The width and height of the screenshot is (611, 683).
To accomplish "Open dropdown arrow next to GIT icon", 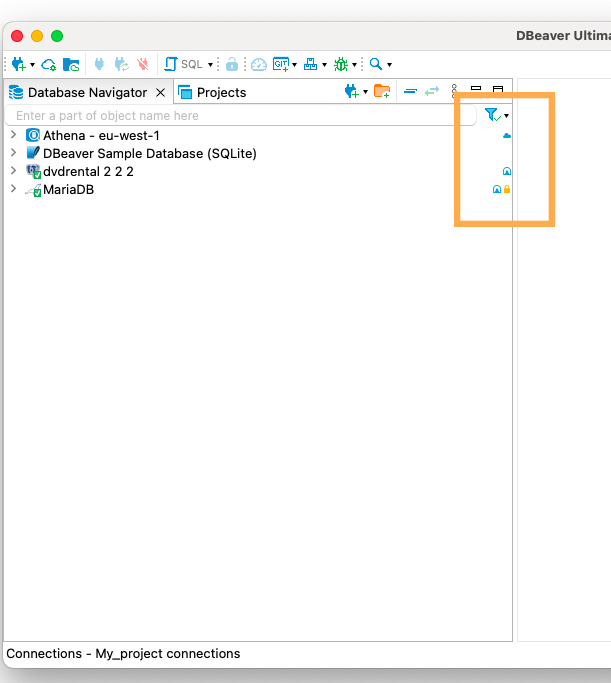I will click(294, 65).
